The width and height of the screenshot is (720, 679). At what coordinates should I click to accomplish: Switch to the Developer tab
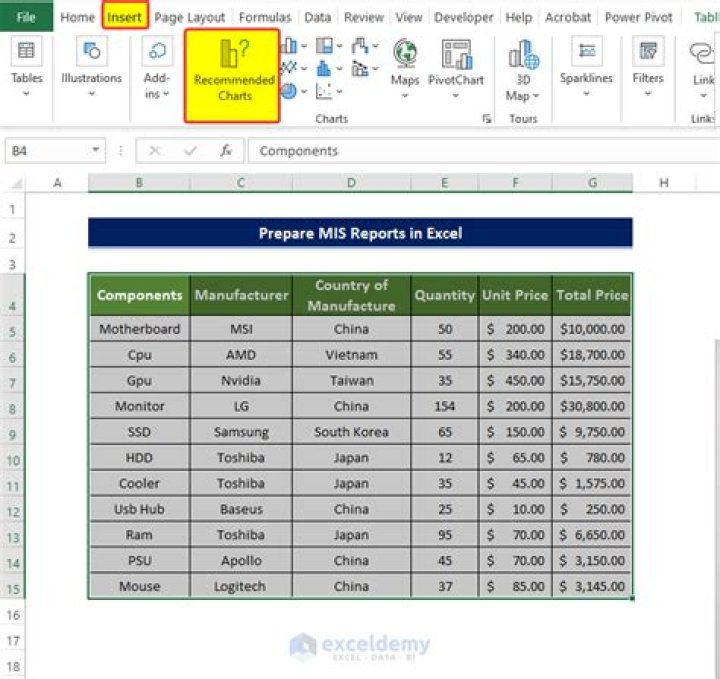[463, 17]
